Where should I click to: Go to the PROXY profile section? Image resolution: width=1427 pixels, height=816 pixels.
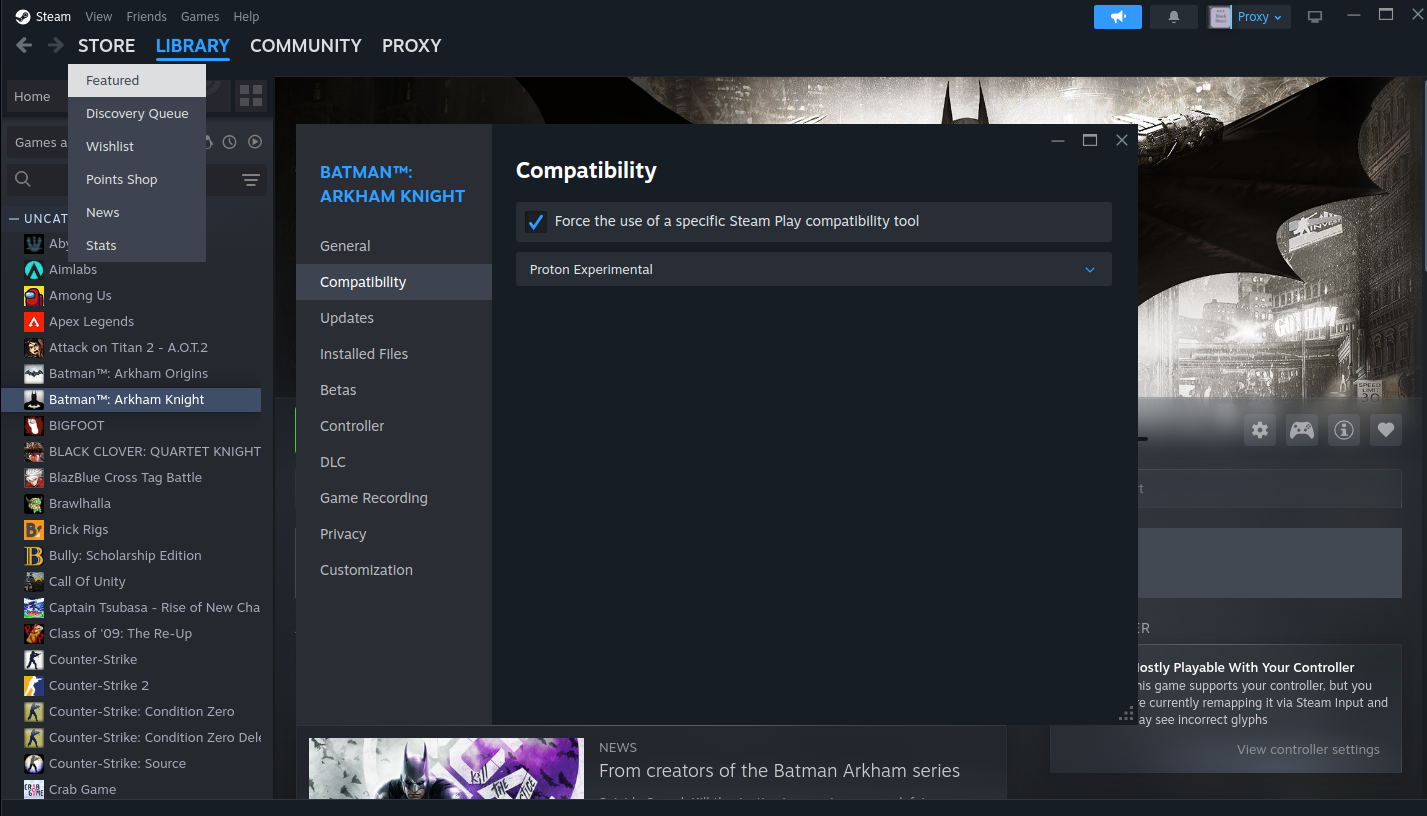coord(412,46)
